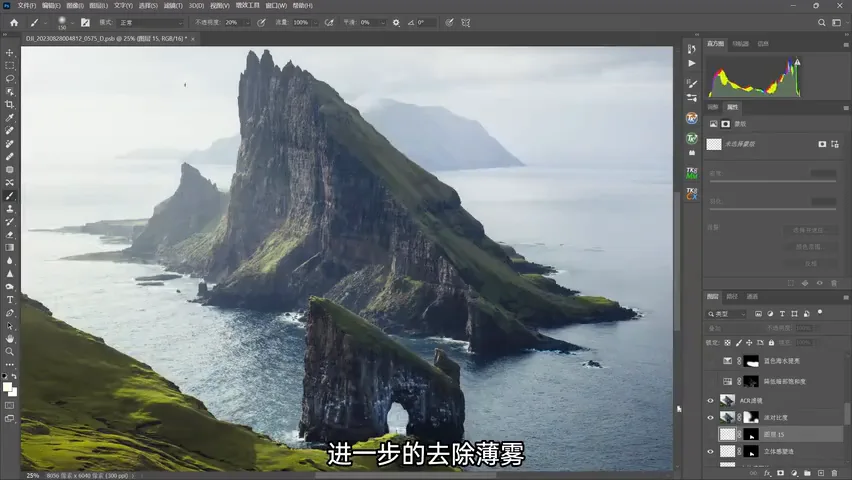Select the Brush tool in left toolbar

tap(10, 196)
